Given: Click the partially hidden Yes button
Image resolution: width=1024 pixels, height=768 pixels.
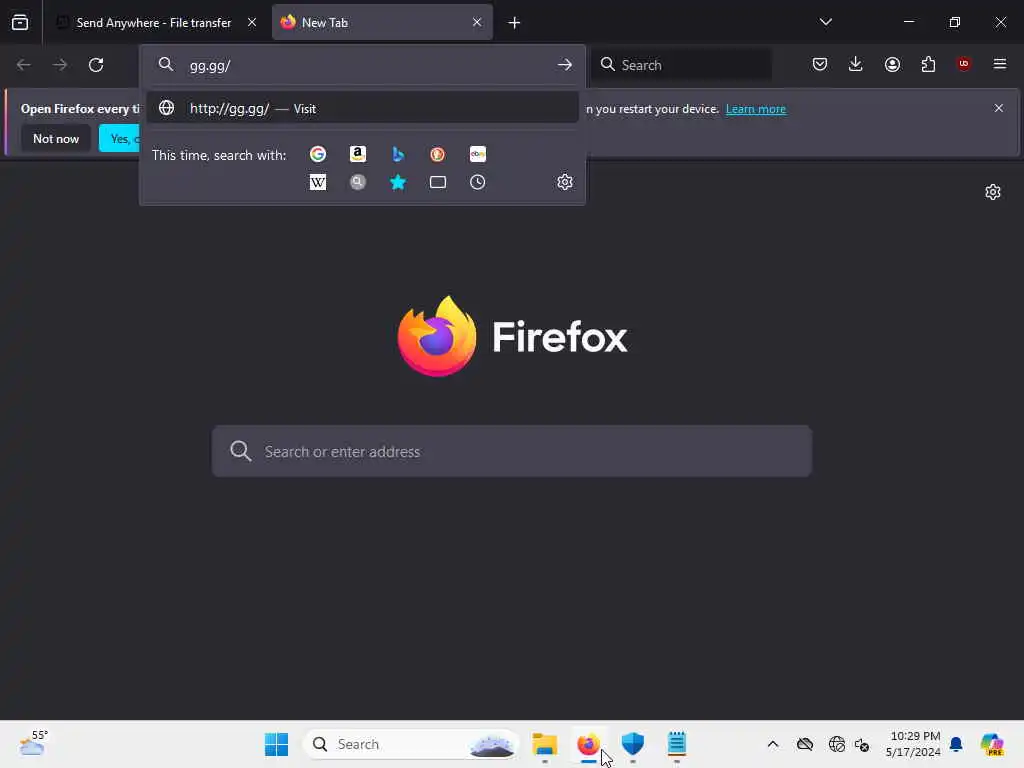Looking at the screenshot, I should [120, 138].
